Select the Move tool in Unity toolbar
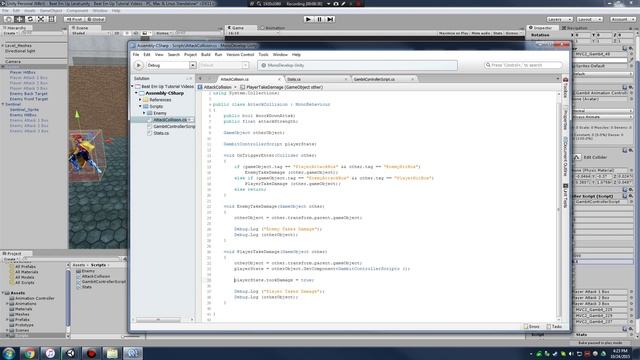The image size is (640, 360). point(19,19)
